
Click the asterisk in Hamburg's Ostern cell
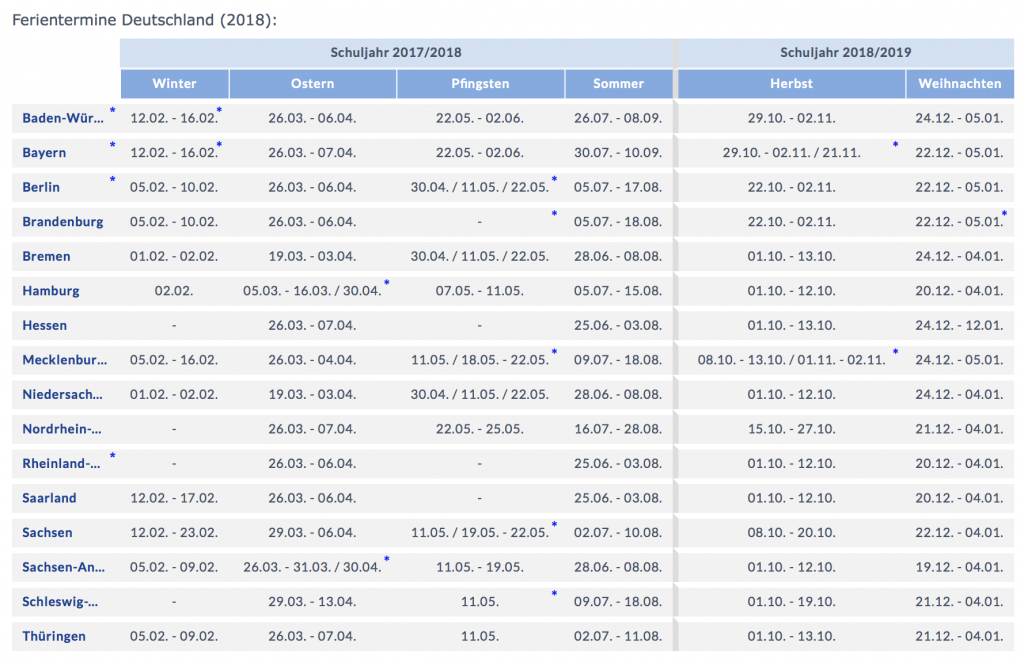386,284
